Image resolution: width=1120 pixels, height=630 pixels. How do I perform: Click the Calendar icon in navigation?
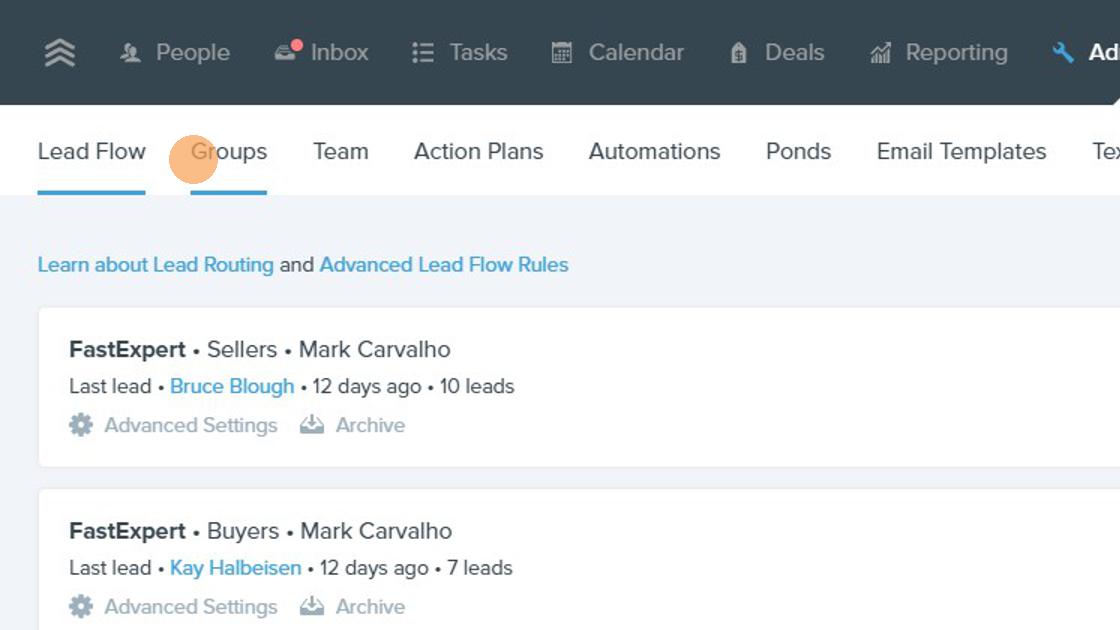(561, 52)
